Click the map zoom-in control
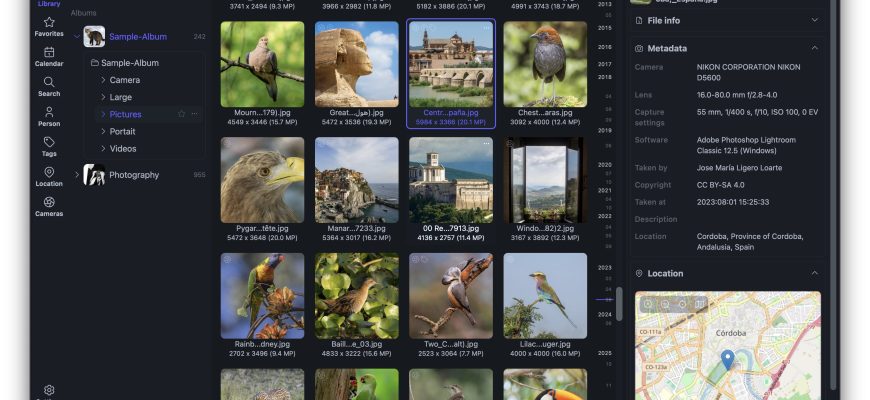Viewport: 870px width, 400px height. point(649,304)
